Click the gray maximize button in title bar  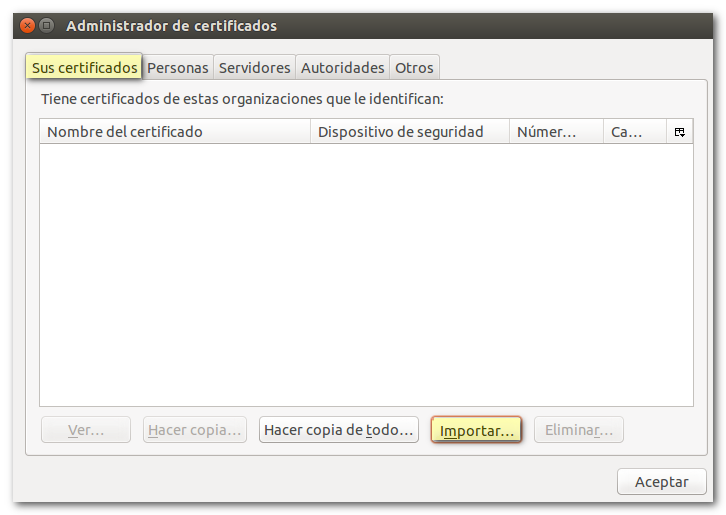[x=47, y=26]
